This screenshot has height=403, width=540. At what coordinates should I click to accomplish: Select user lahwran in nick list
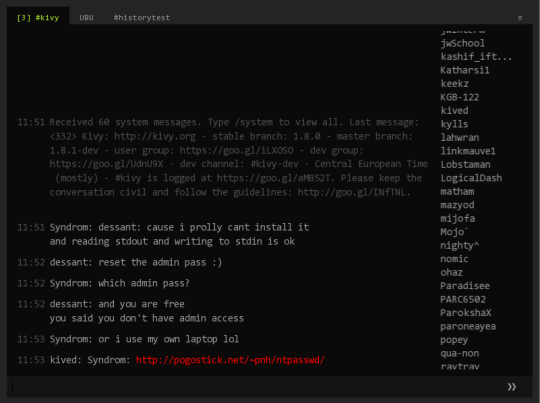[x=460, y=138]
